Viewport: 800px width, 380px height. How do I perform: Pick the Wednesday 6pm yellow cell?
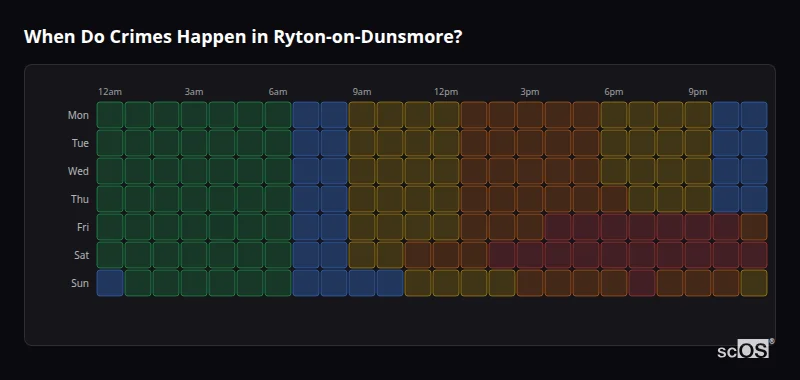[x=614, y=171]
